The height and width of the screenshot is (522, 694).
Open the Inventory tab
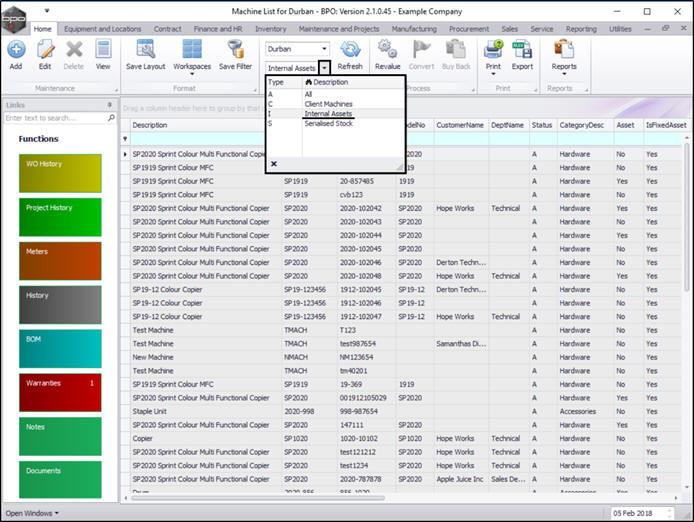click(x=270, y=29)
